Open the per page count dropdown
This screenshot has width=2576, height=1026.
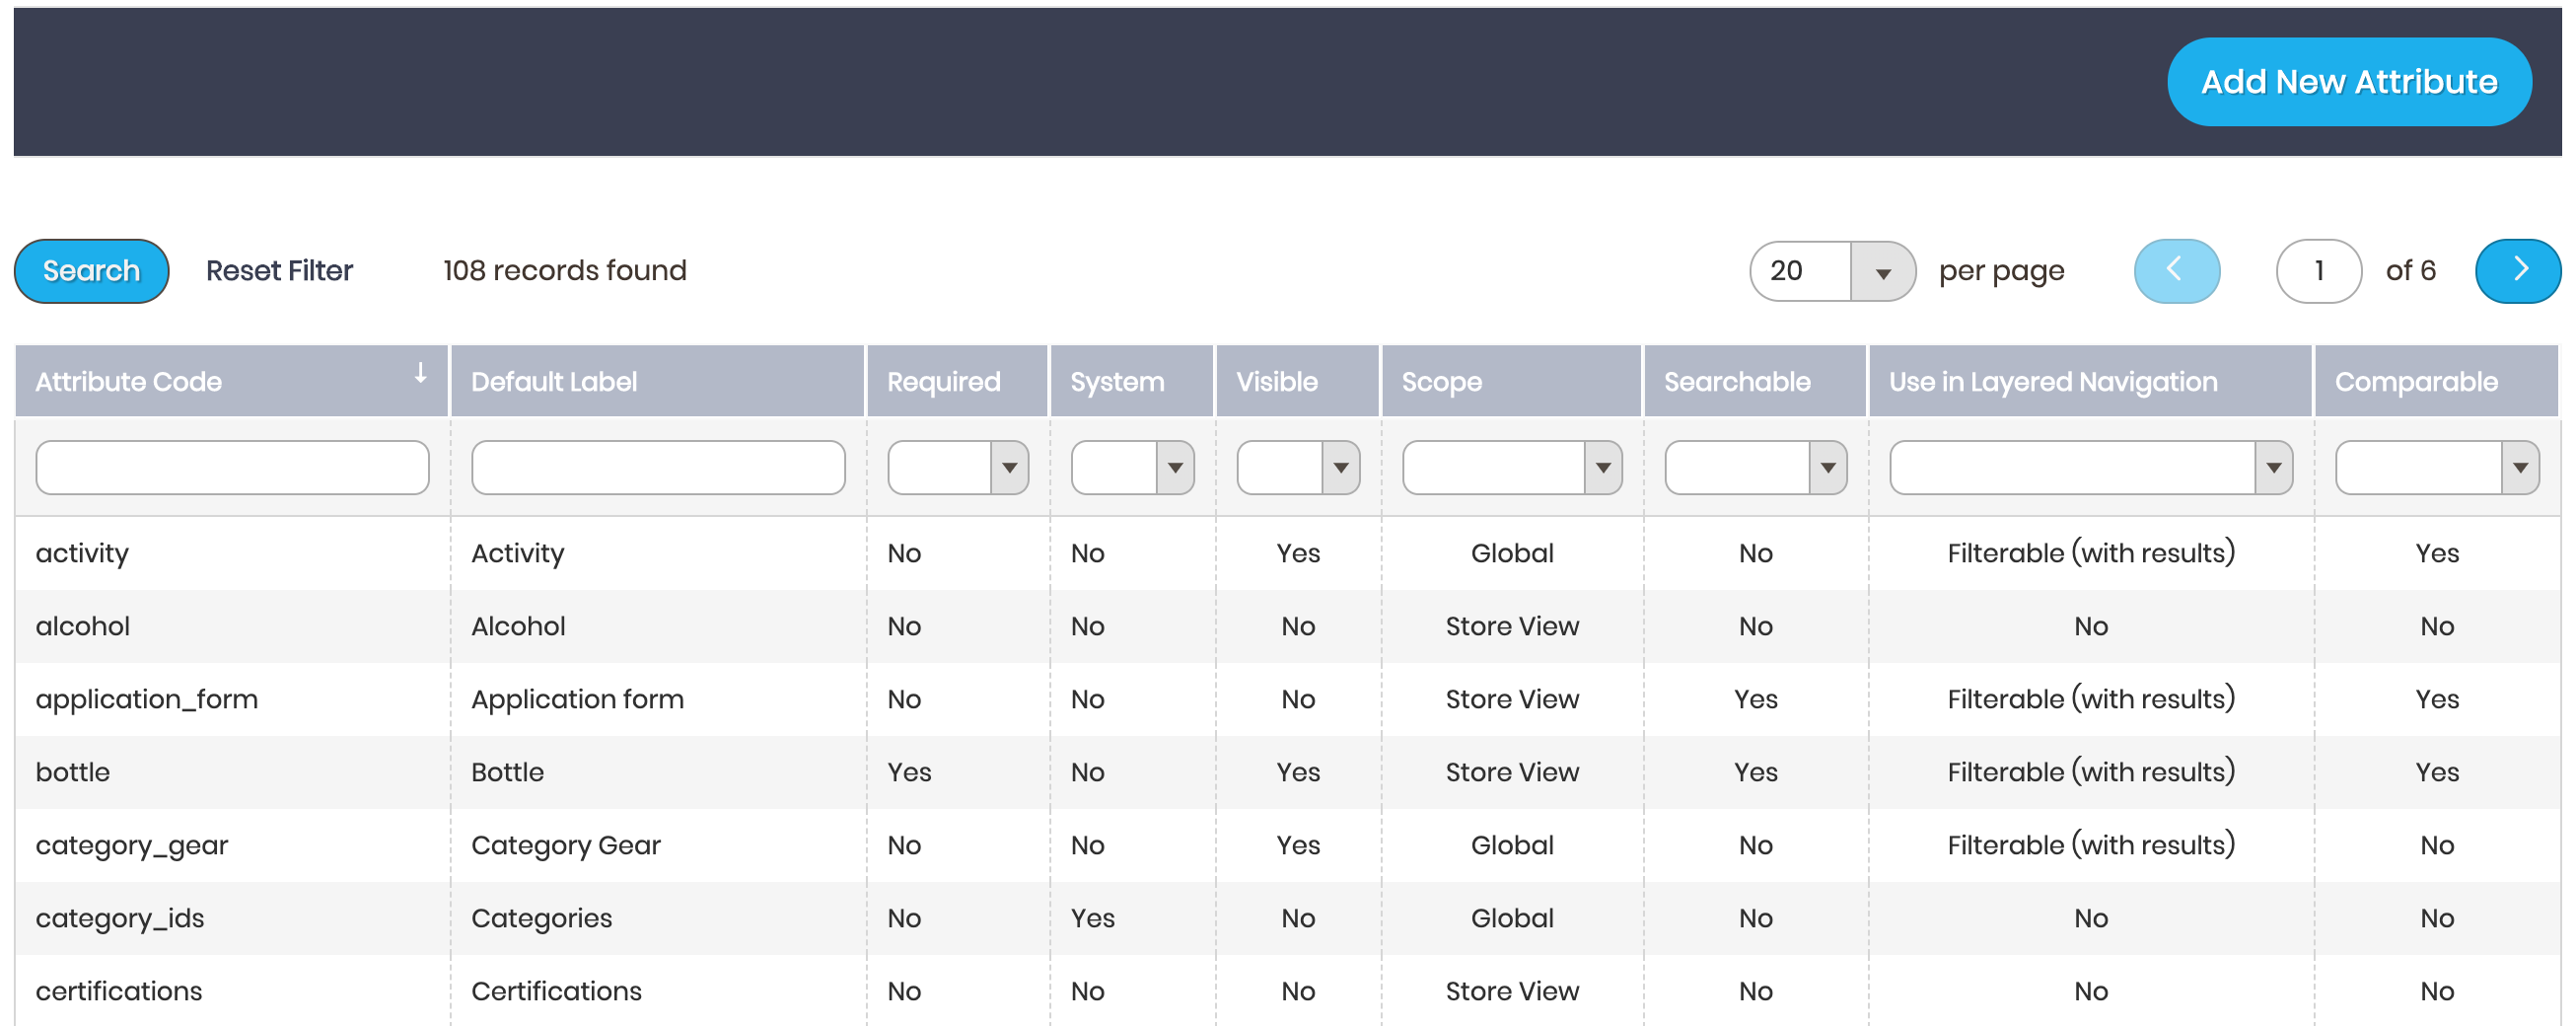coord(1881,272)
